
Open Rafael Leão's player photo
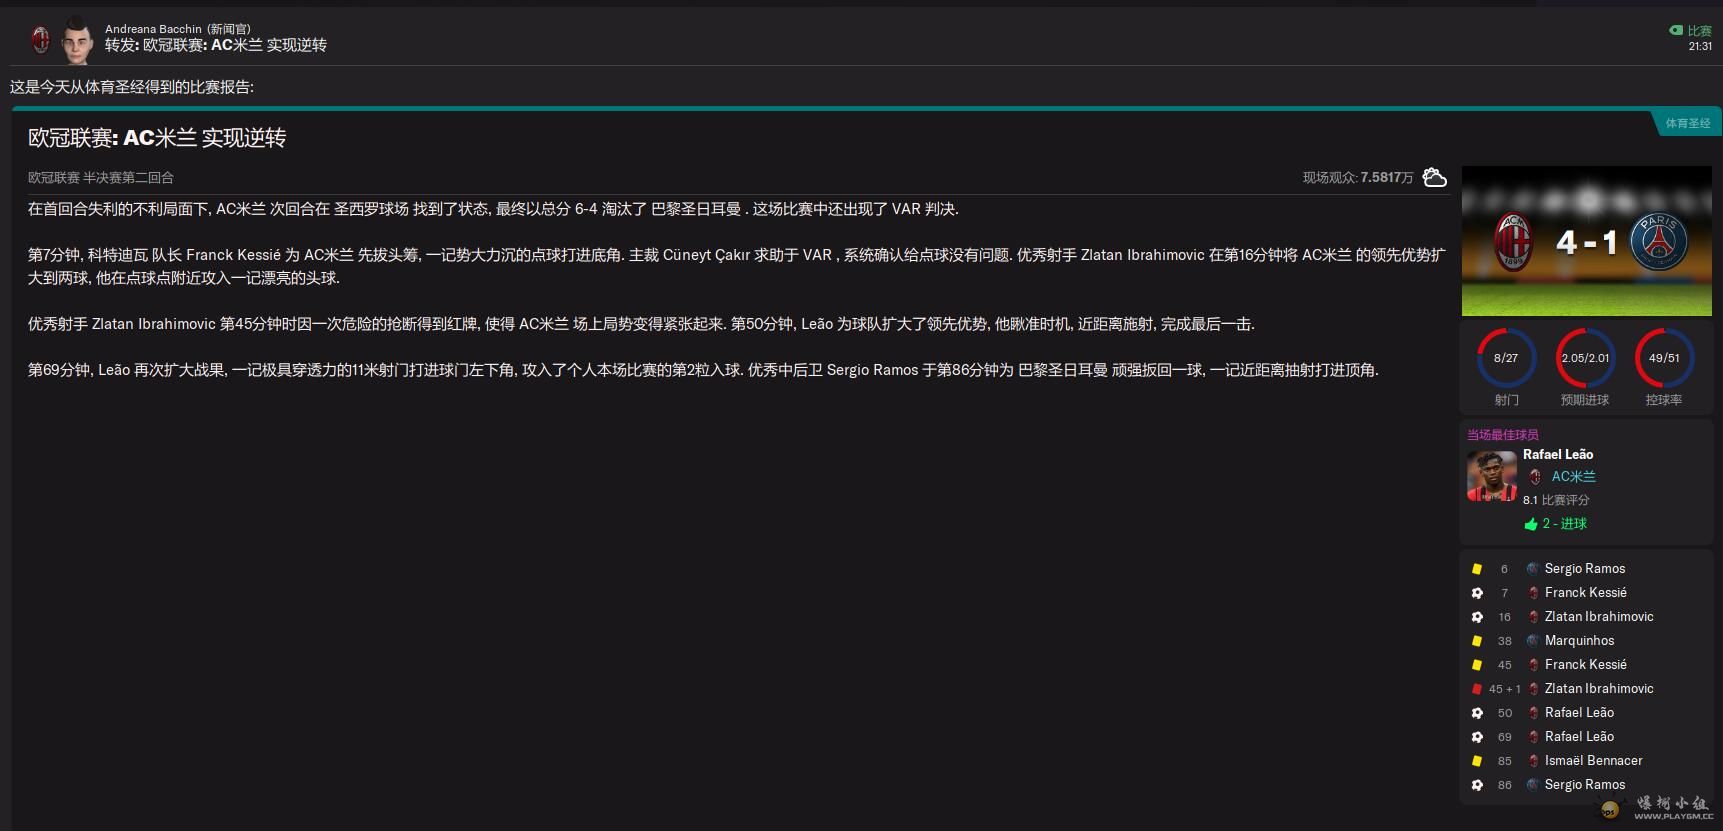(x=1491, y=476)
